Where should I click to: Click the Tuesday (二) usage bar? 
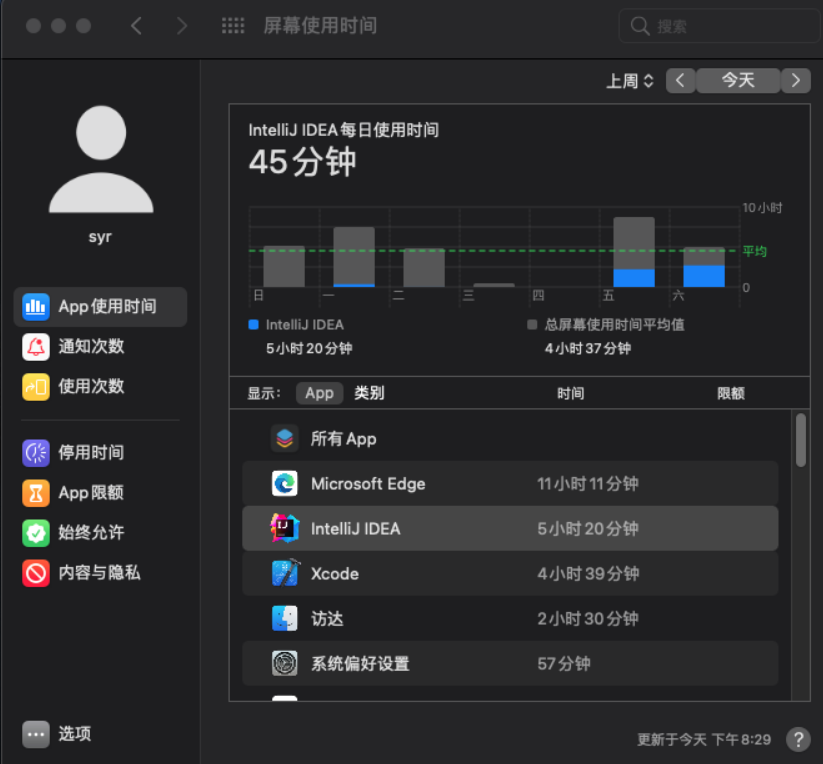pos(424,268)
